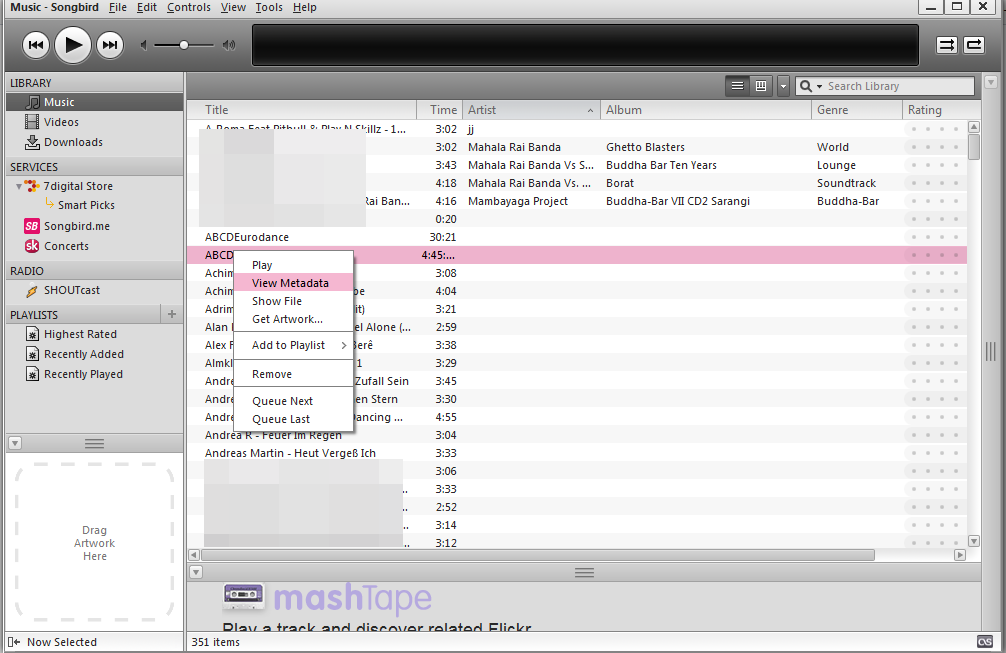The image size is (1006, 653).
Task: Choose Queue Next in the context menu
Action: point(293,401)
